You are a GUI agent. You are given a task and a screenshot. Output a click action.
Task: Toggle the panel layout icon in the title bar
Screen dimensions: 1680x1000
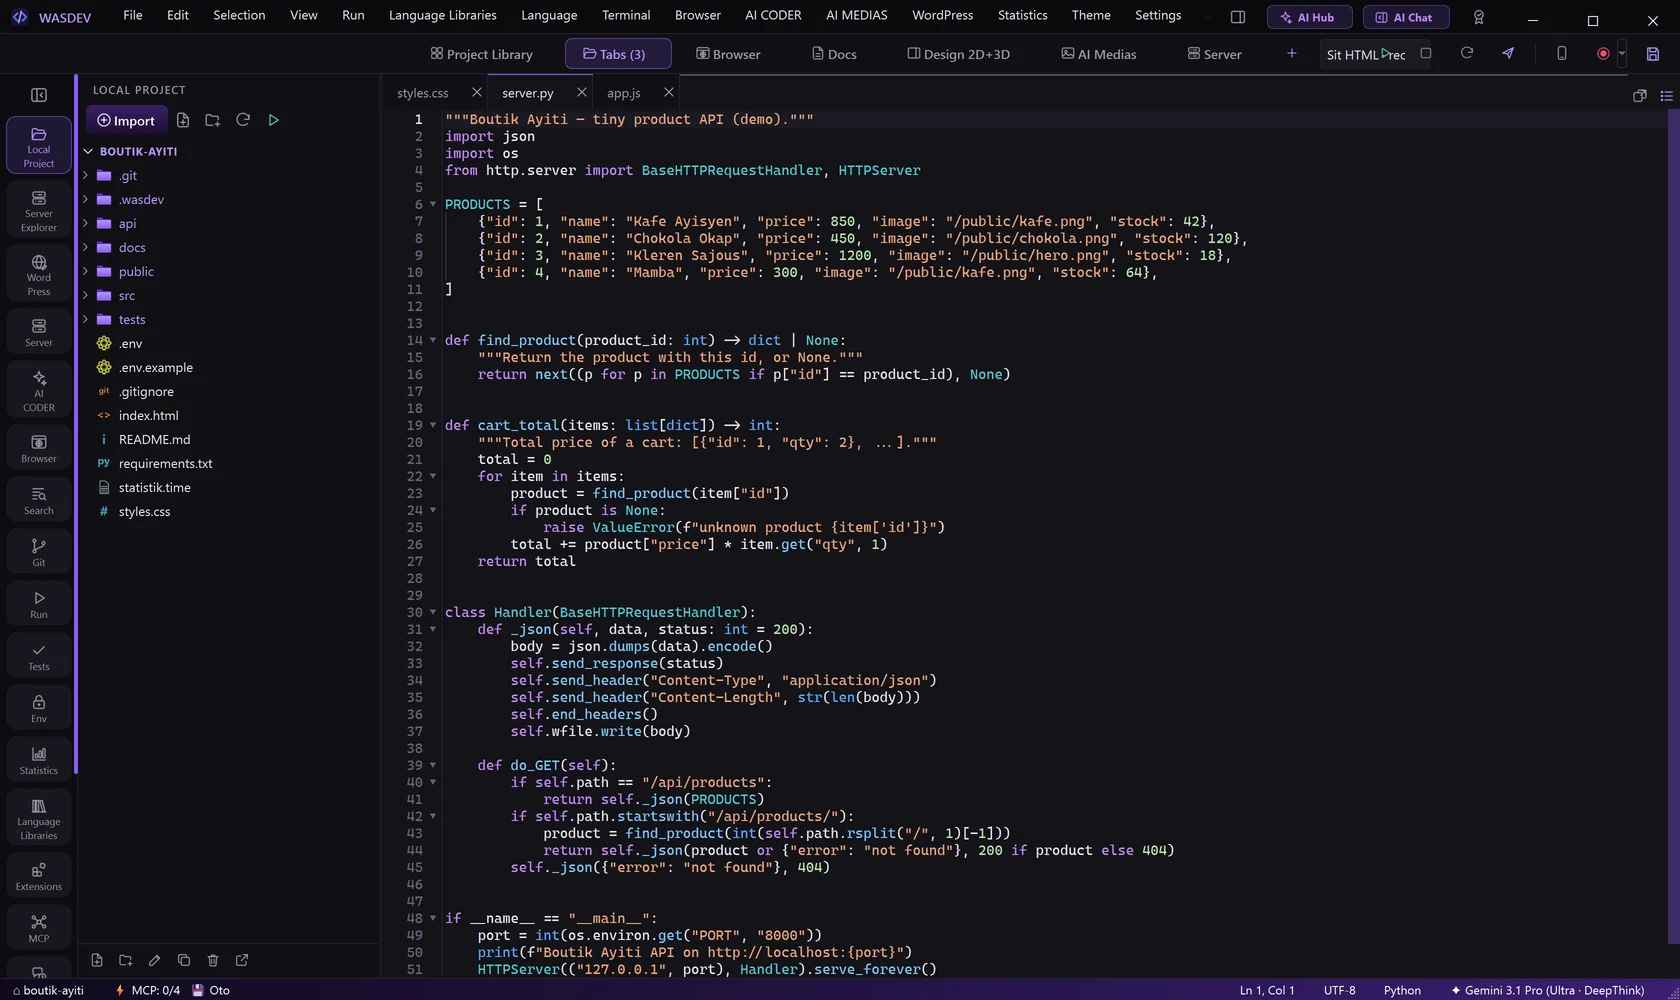point(1238,17)
